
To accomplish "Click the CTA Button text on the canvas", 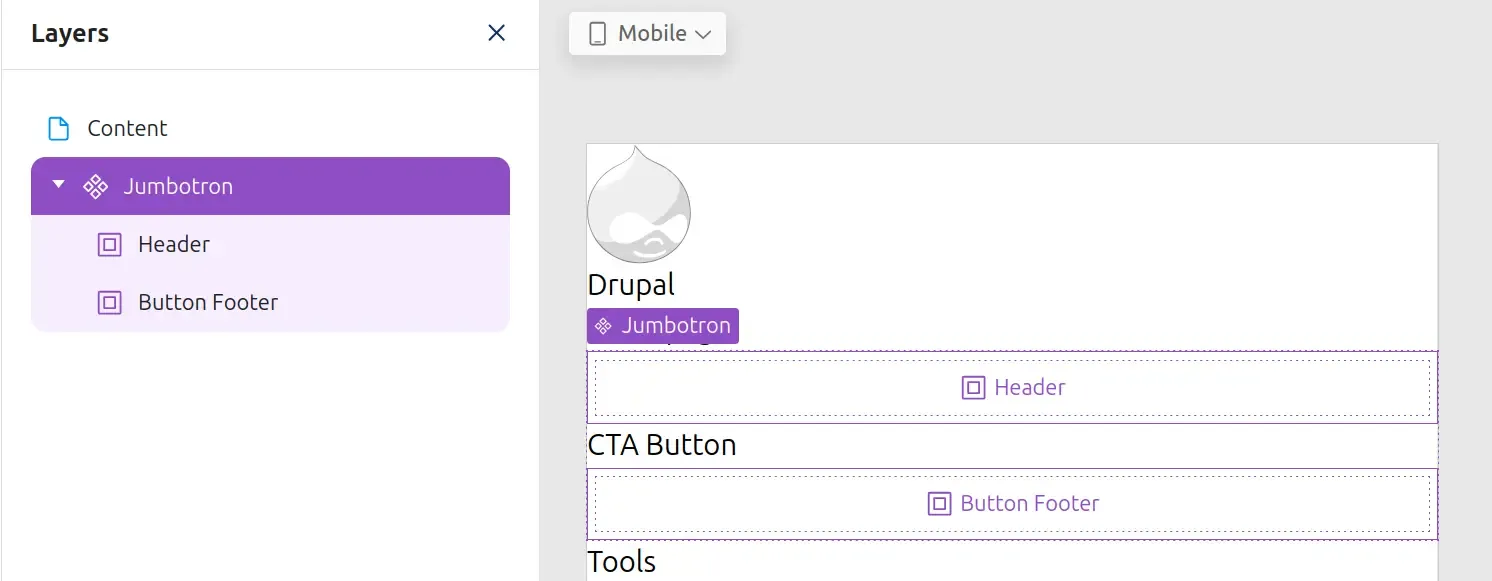I will (662, 444).
